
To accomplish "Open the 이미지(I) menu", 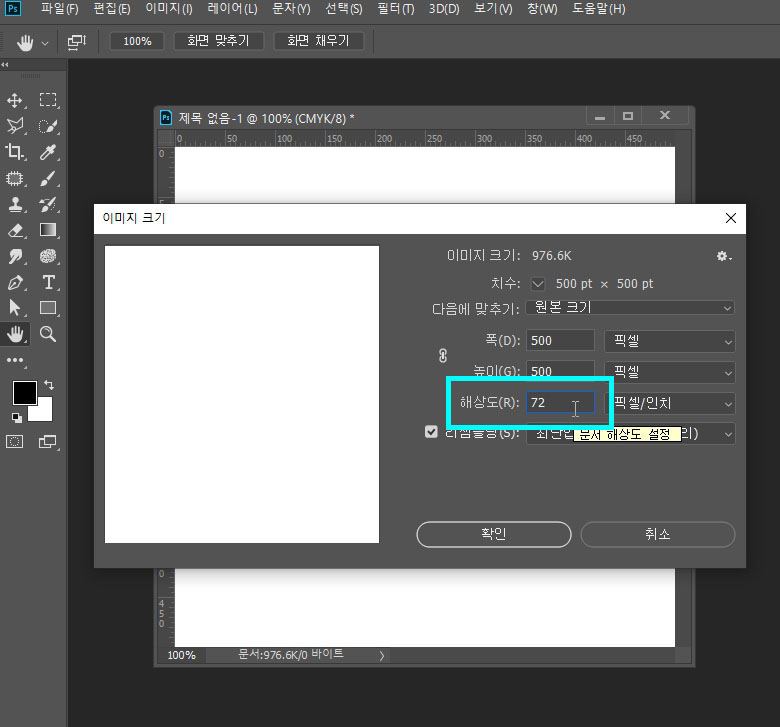I will pyautogui.click(x=169, y=9).
